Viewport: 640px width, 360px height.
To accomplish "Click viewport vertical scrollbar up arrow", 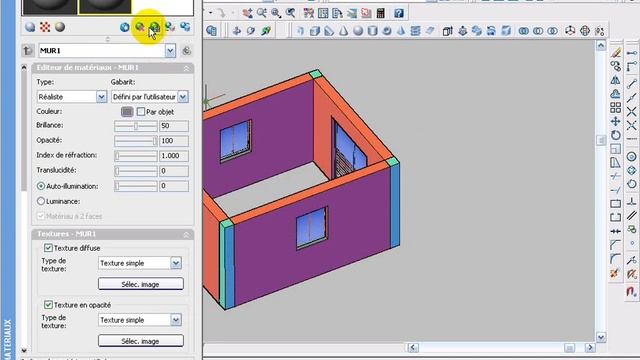I will (601, 46).
